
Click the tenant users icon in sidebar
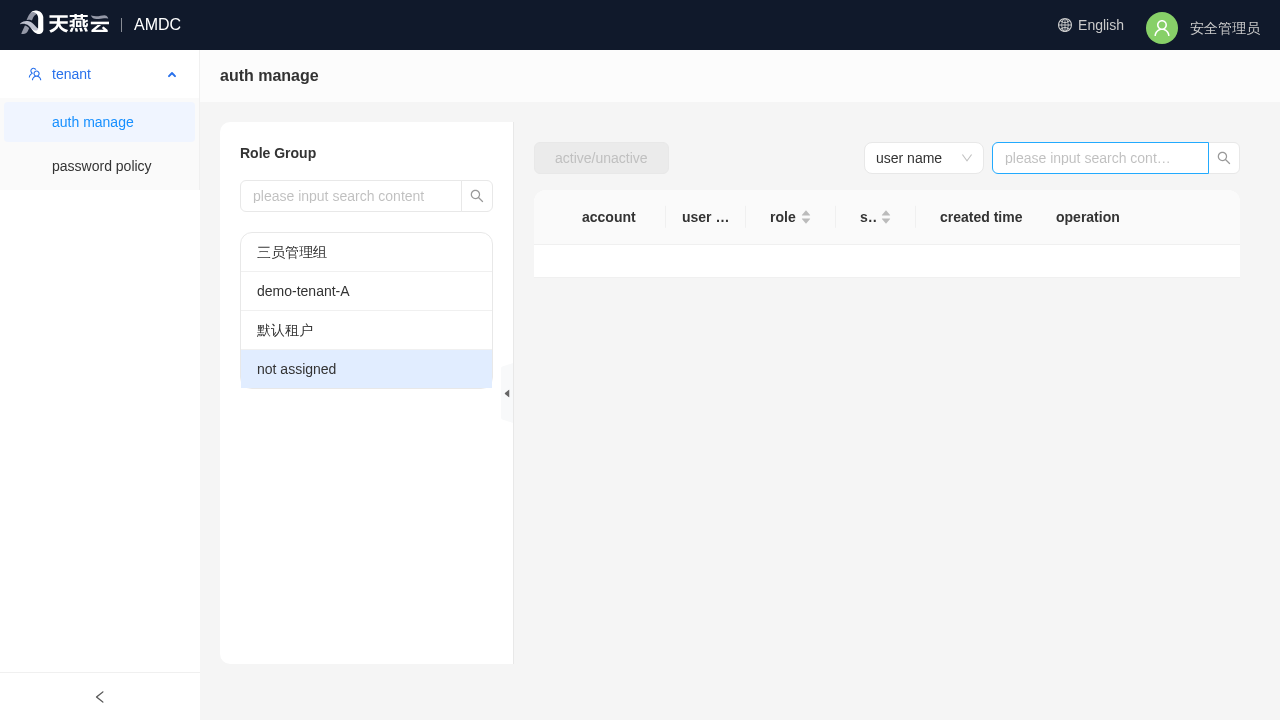(35, 74)
